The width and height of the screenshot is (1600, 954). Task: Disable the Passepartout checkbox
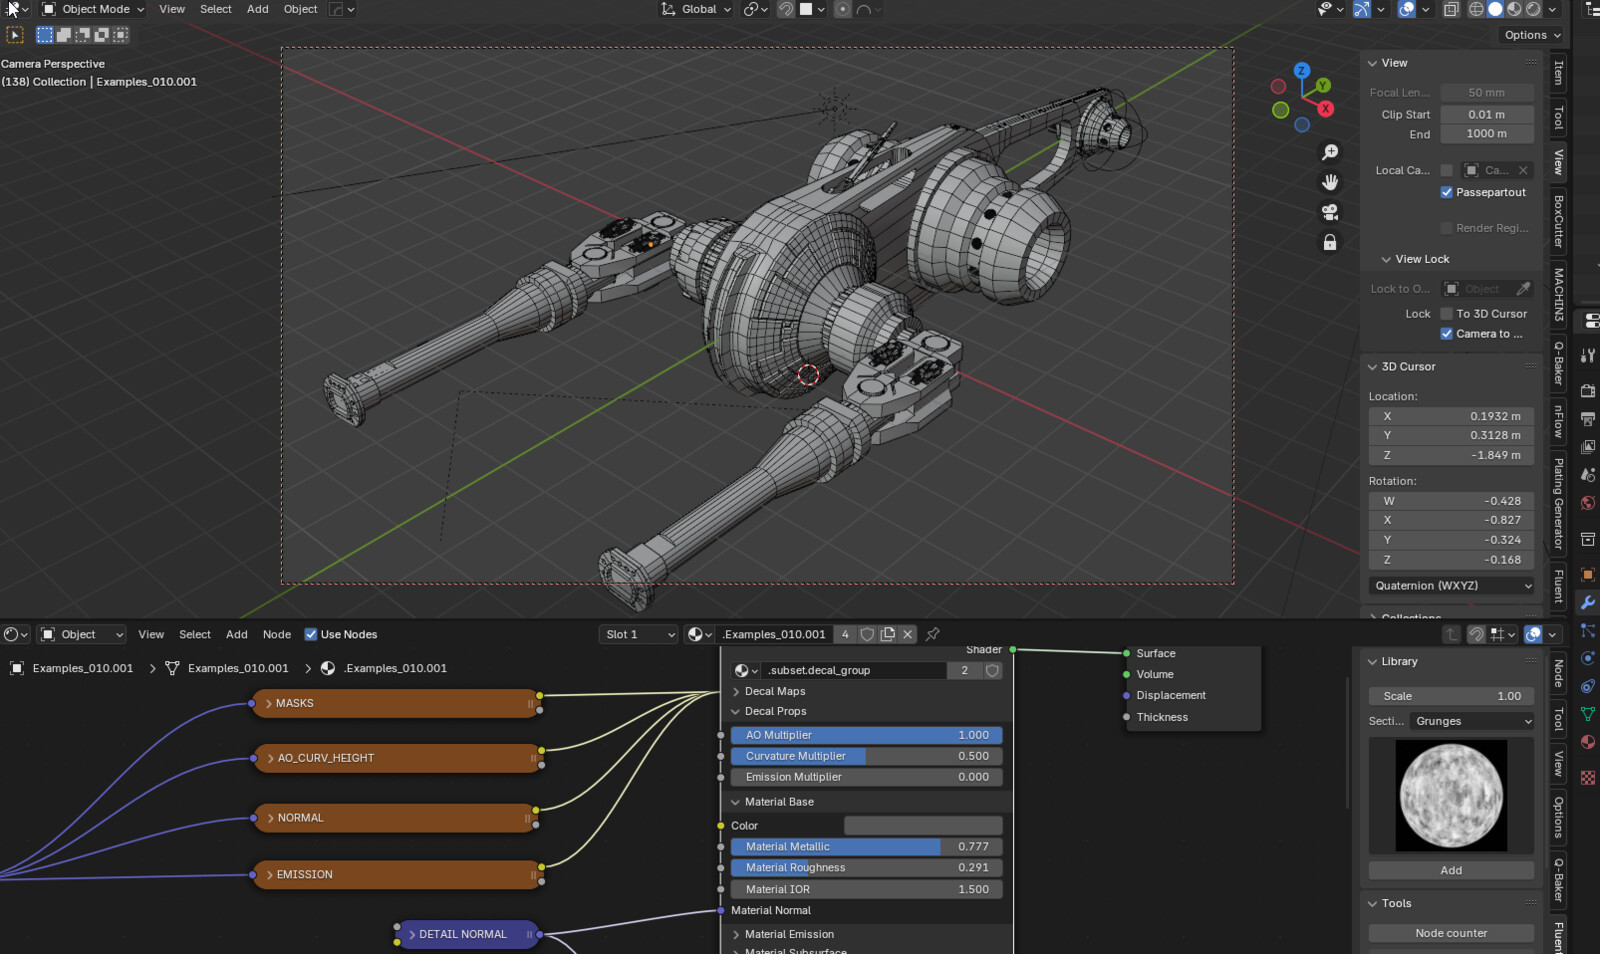1446,192
